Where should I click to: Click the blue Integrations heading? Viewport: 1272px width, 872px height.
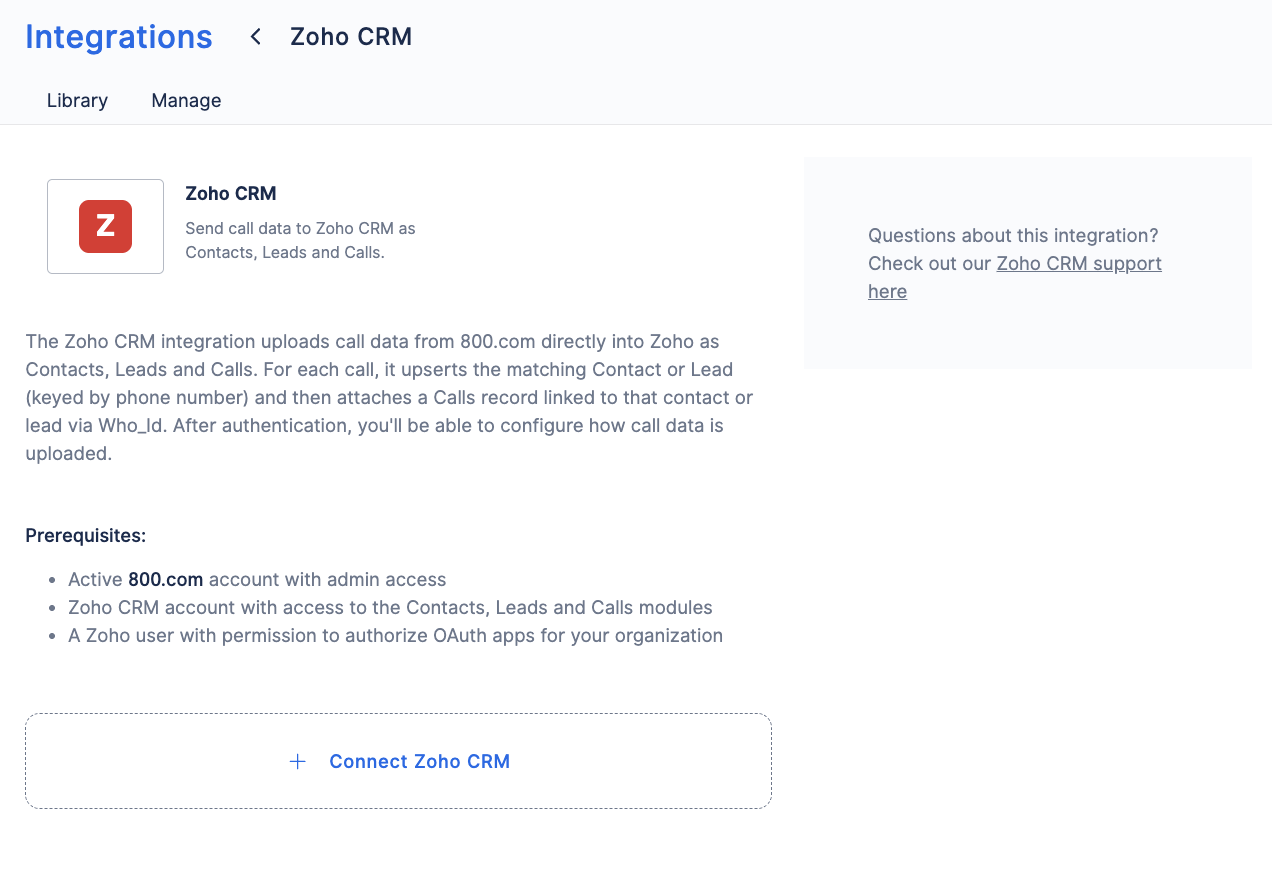pyautogui.click(x=119, y=37)
